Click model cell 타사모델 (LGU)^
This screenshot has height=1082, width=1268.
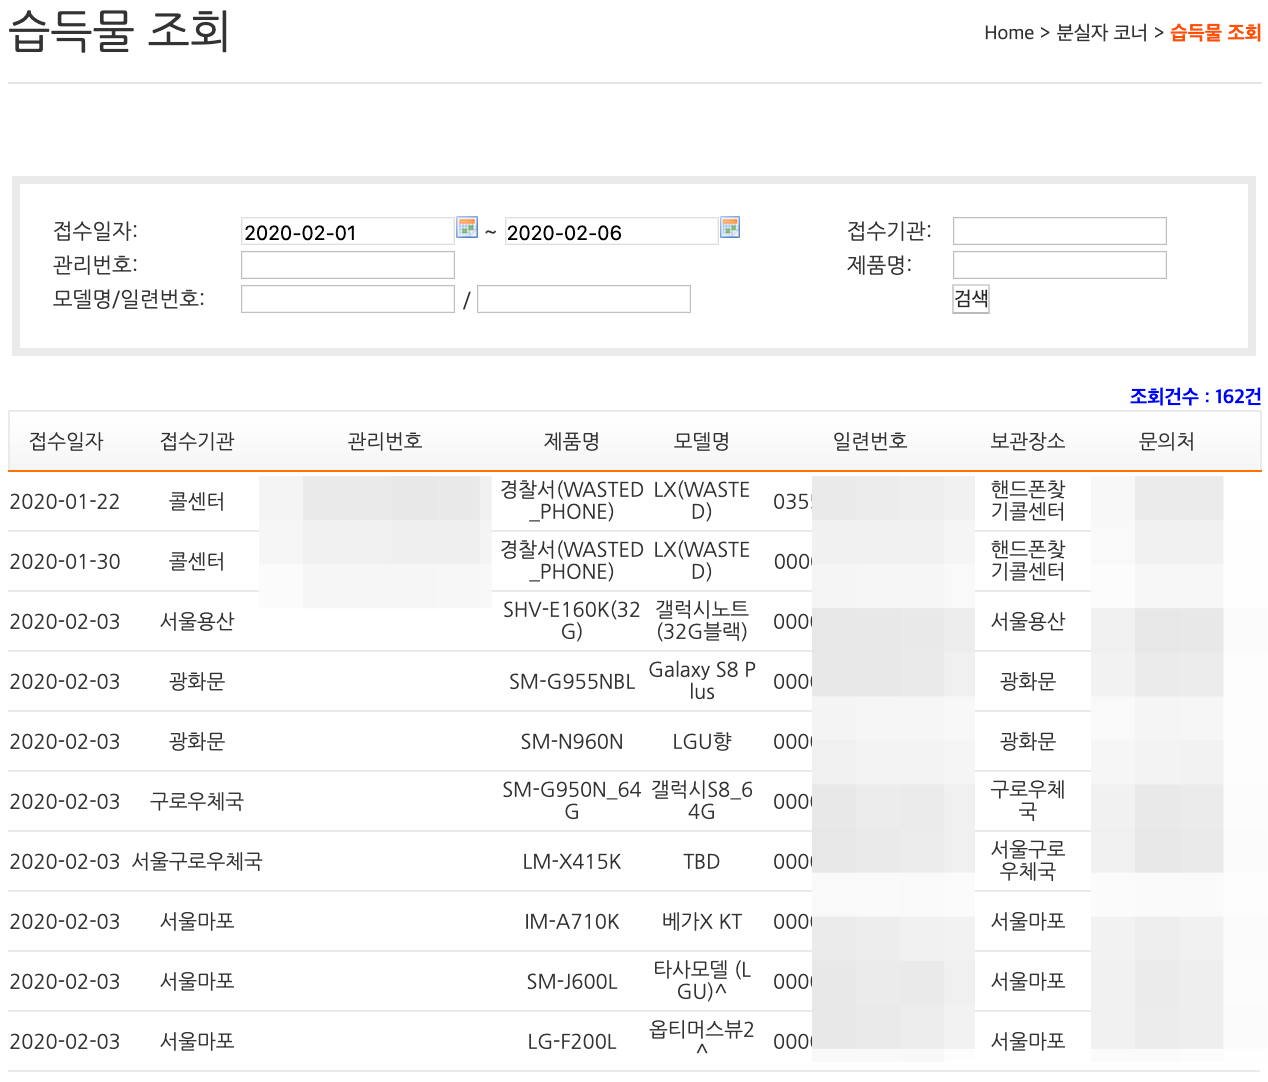702,981
